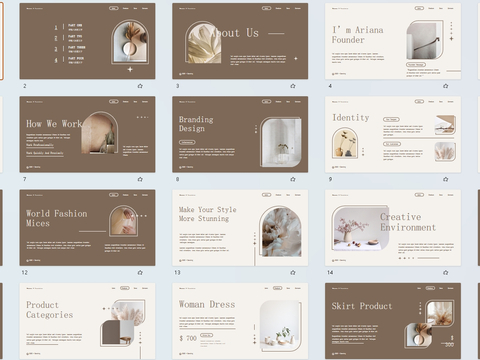Click slide number 3 label
The image size is (480, 360).
[x=178, y=86]
